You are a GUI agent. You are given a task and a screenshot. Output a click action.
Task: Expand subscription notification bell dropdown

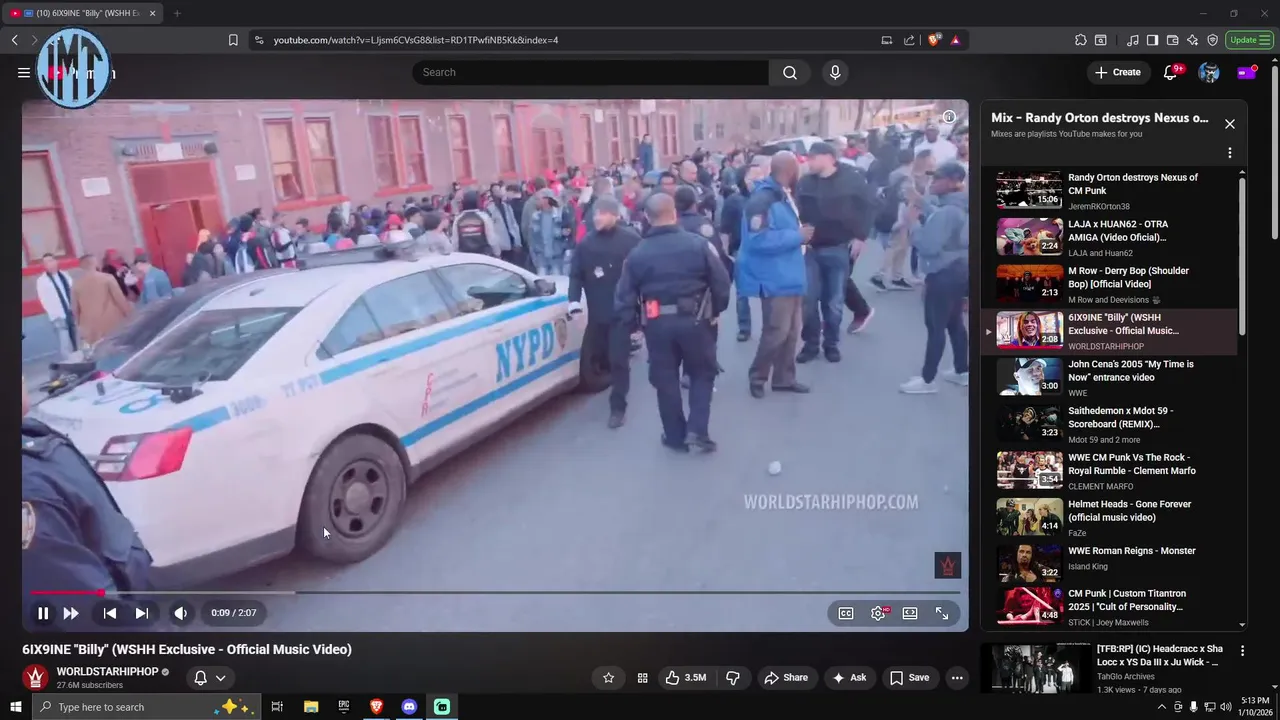[x=210, y=677]
